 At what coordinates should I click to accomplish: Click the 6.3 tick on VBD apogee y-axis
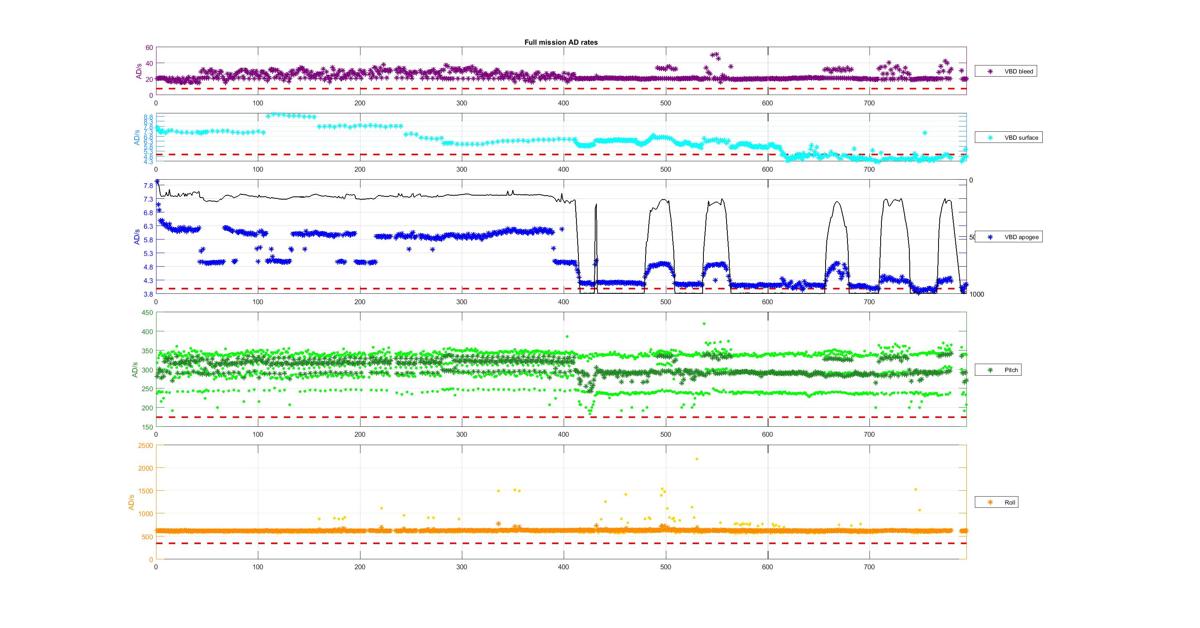[x=148, y=226]
